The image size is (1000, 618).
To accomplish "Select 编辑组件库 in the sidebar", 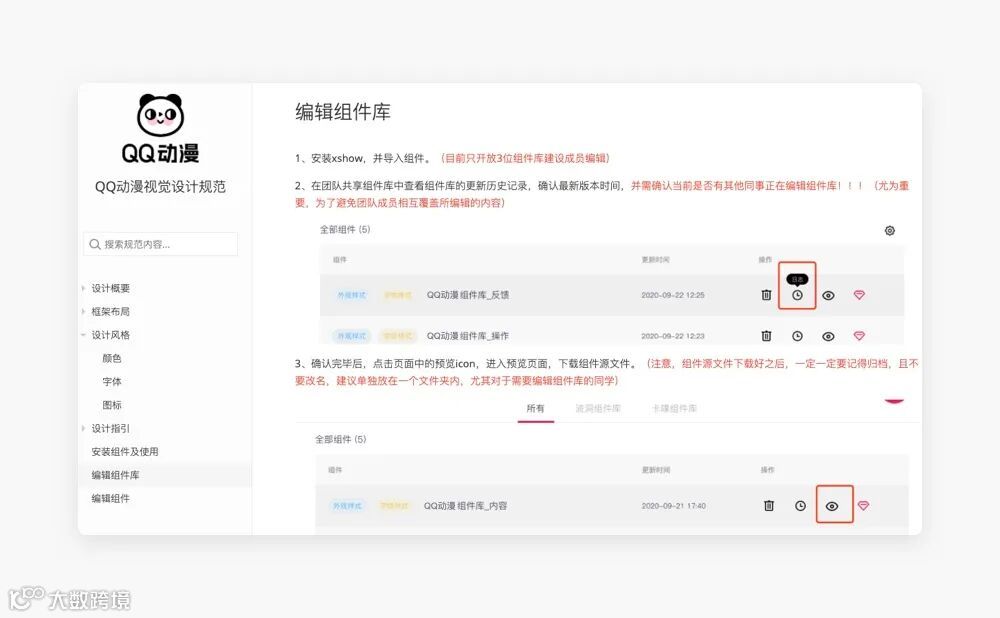I will click(115, 475).
